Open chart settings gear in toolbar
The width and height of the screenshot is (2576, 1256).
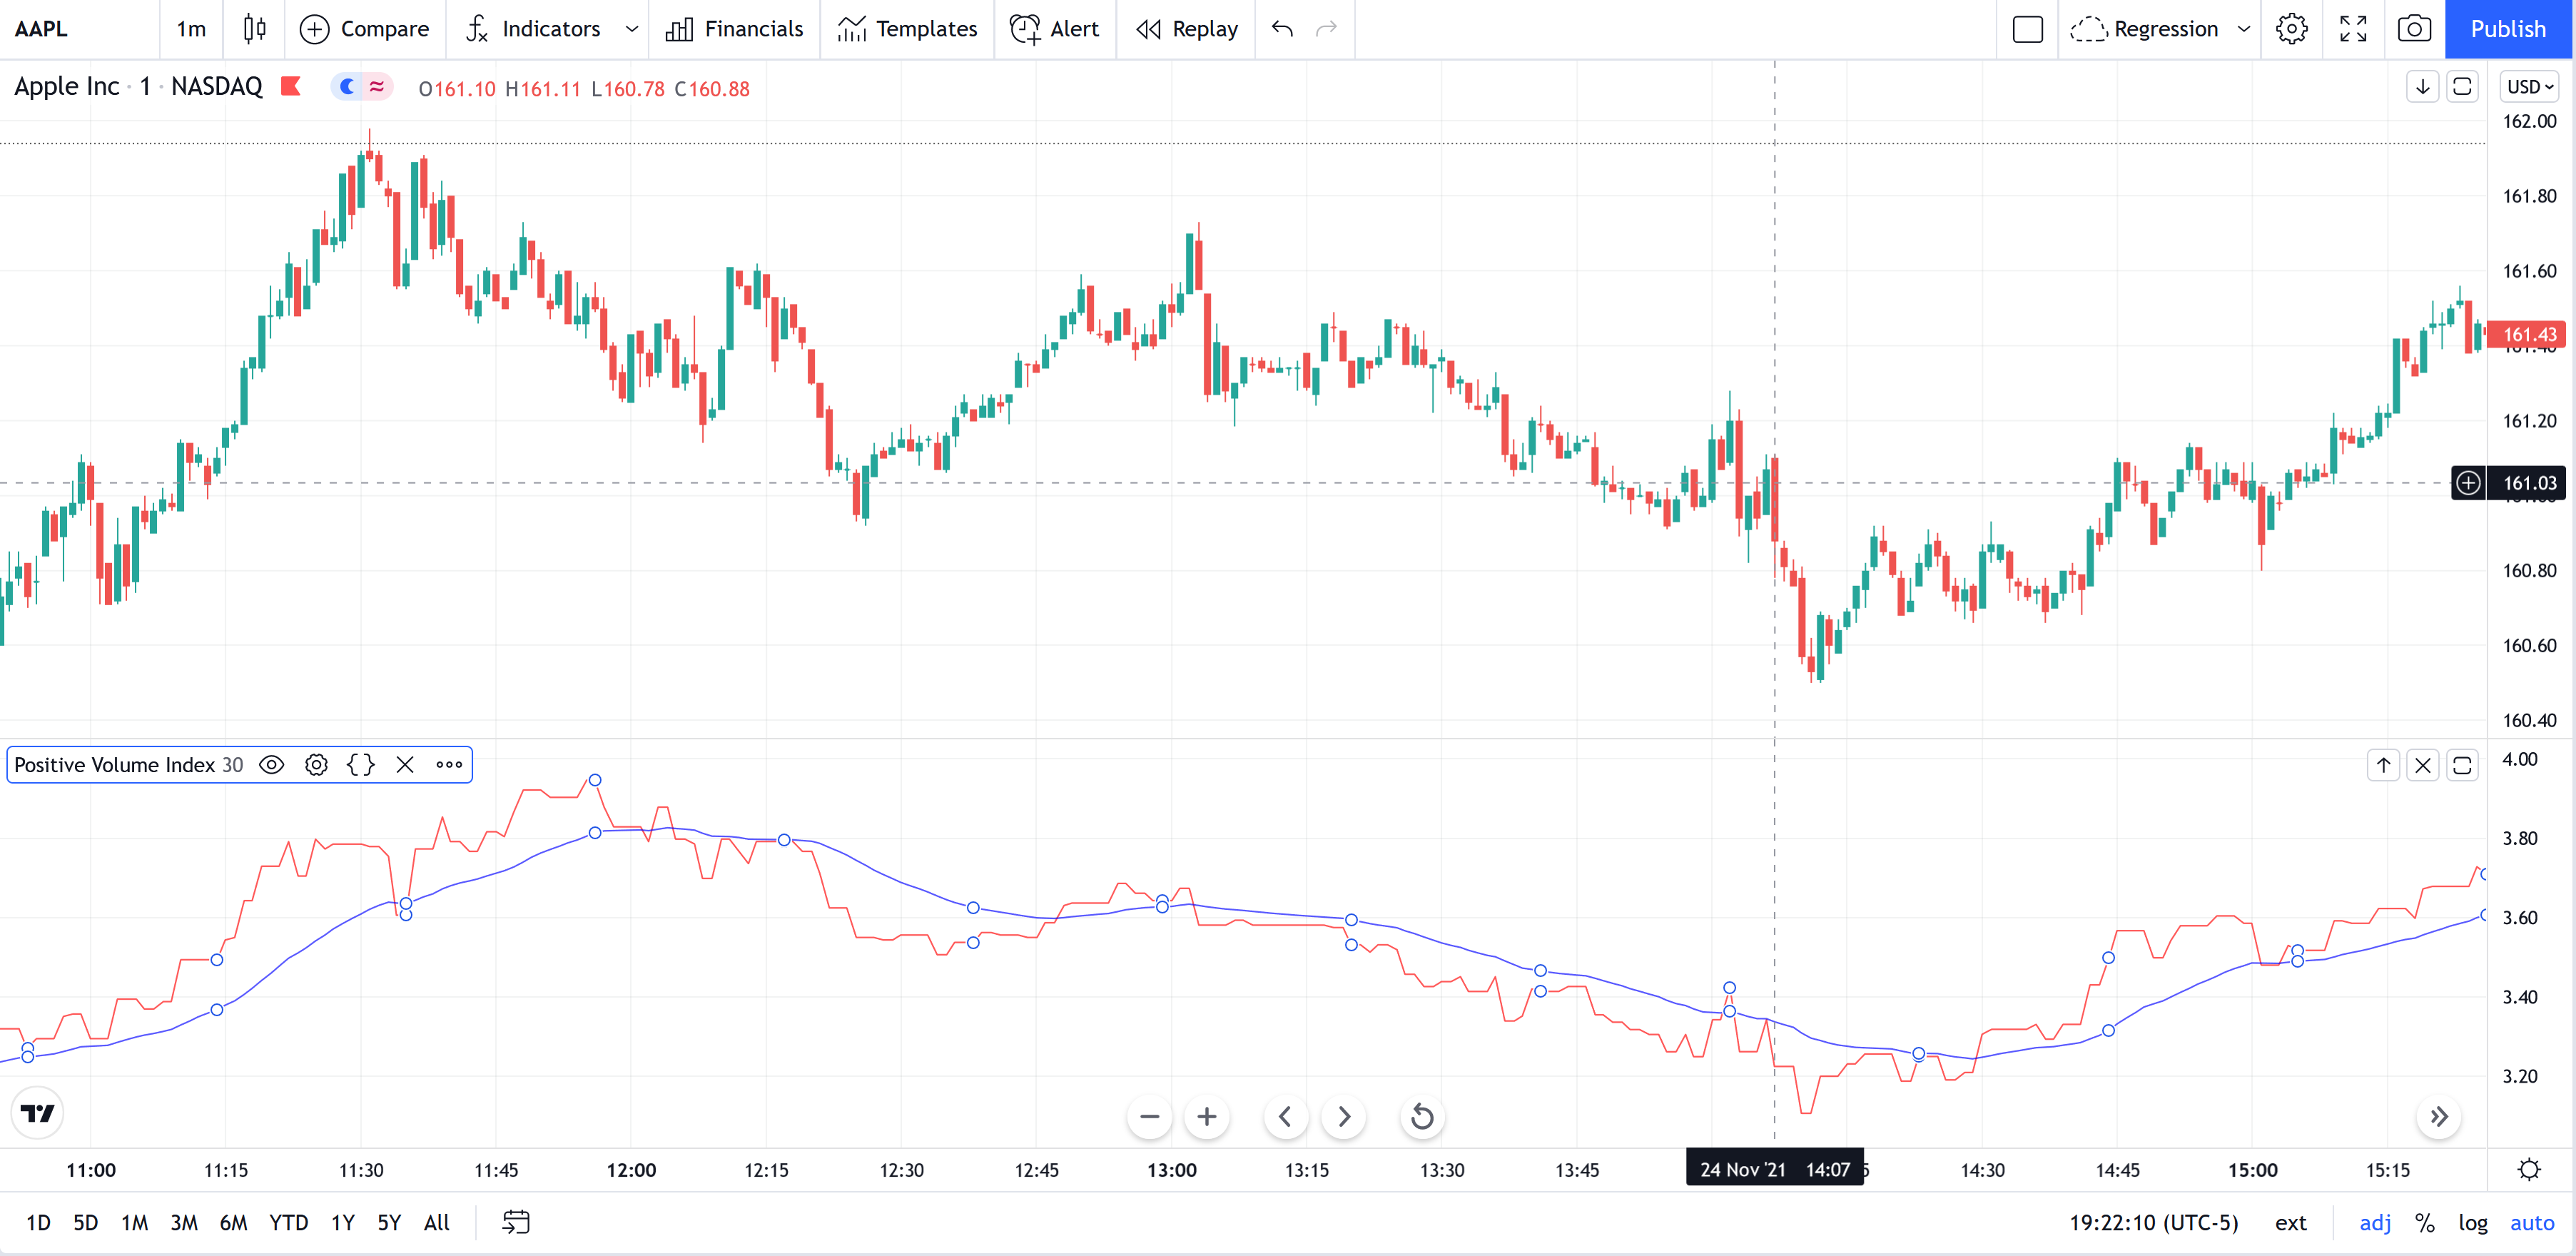[x=2291, y=29]
